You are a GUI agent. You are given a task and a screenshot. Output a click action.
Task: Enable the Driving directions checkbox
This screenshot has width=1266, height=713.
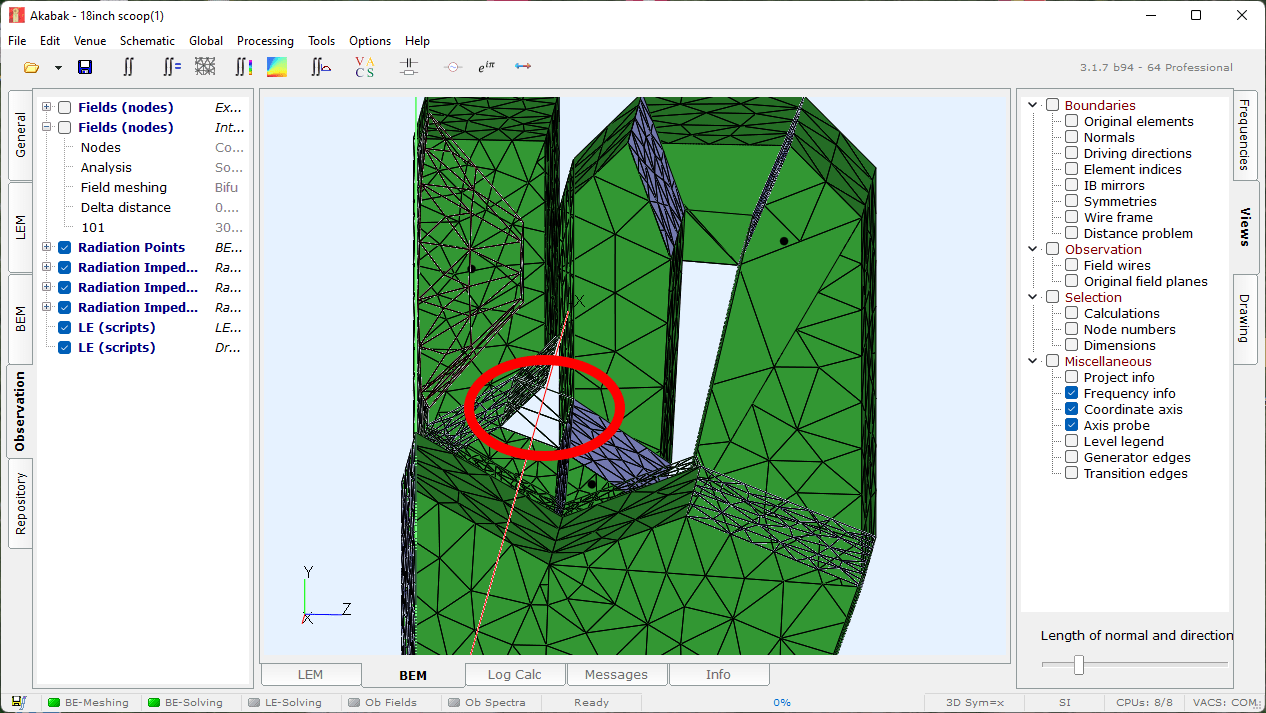tap(1071, 153)
